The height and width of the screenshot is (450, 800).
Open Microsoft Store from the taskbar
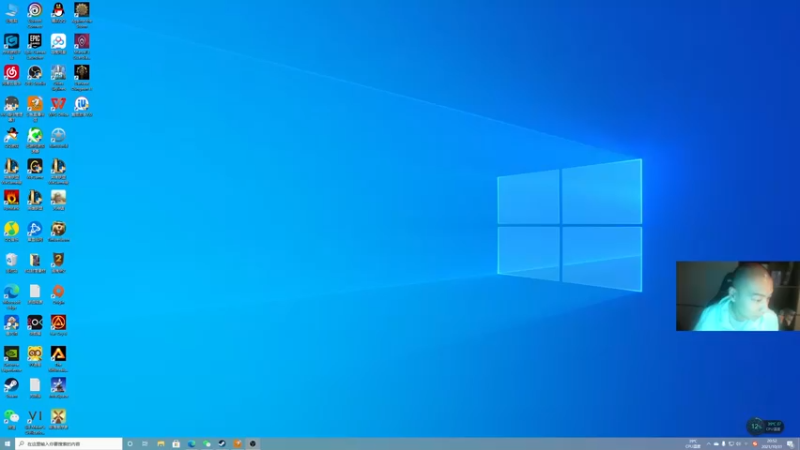pyautogui.click(x=176, y=444)
